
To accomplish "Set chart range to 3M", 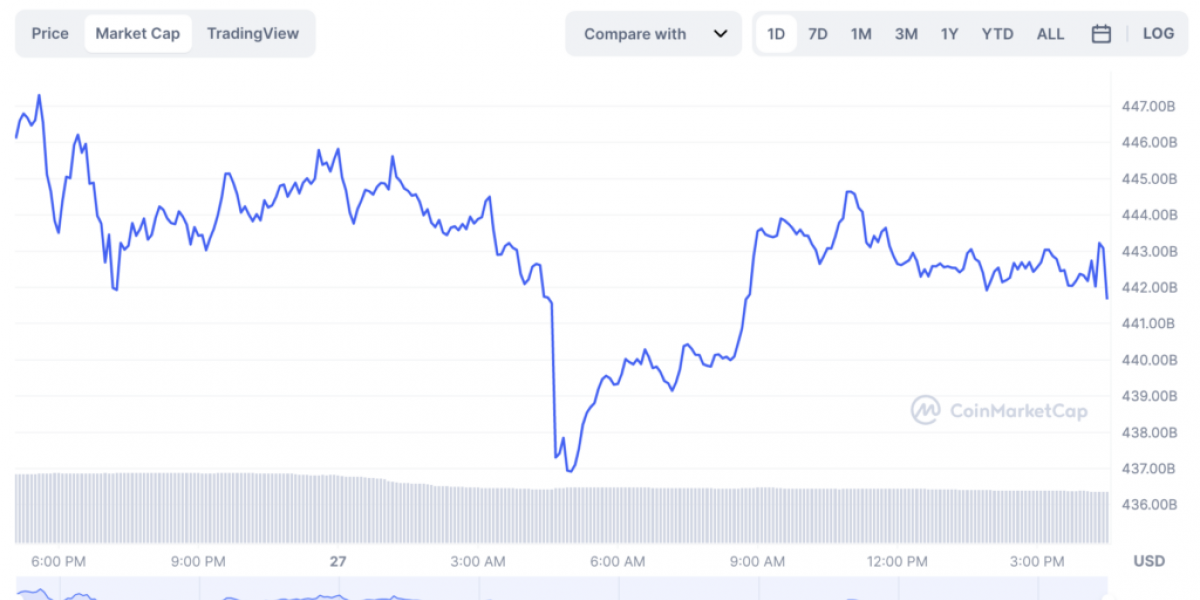I will 906,34.
